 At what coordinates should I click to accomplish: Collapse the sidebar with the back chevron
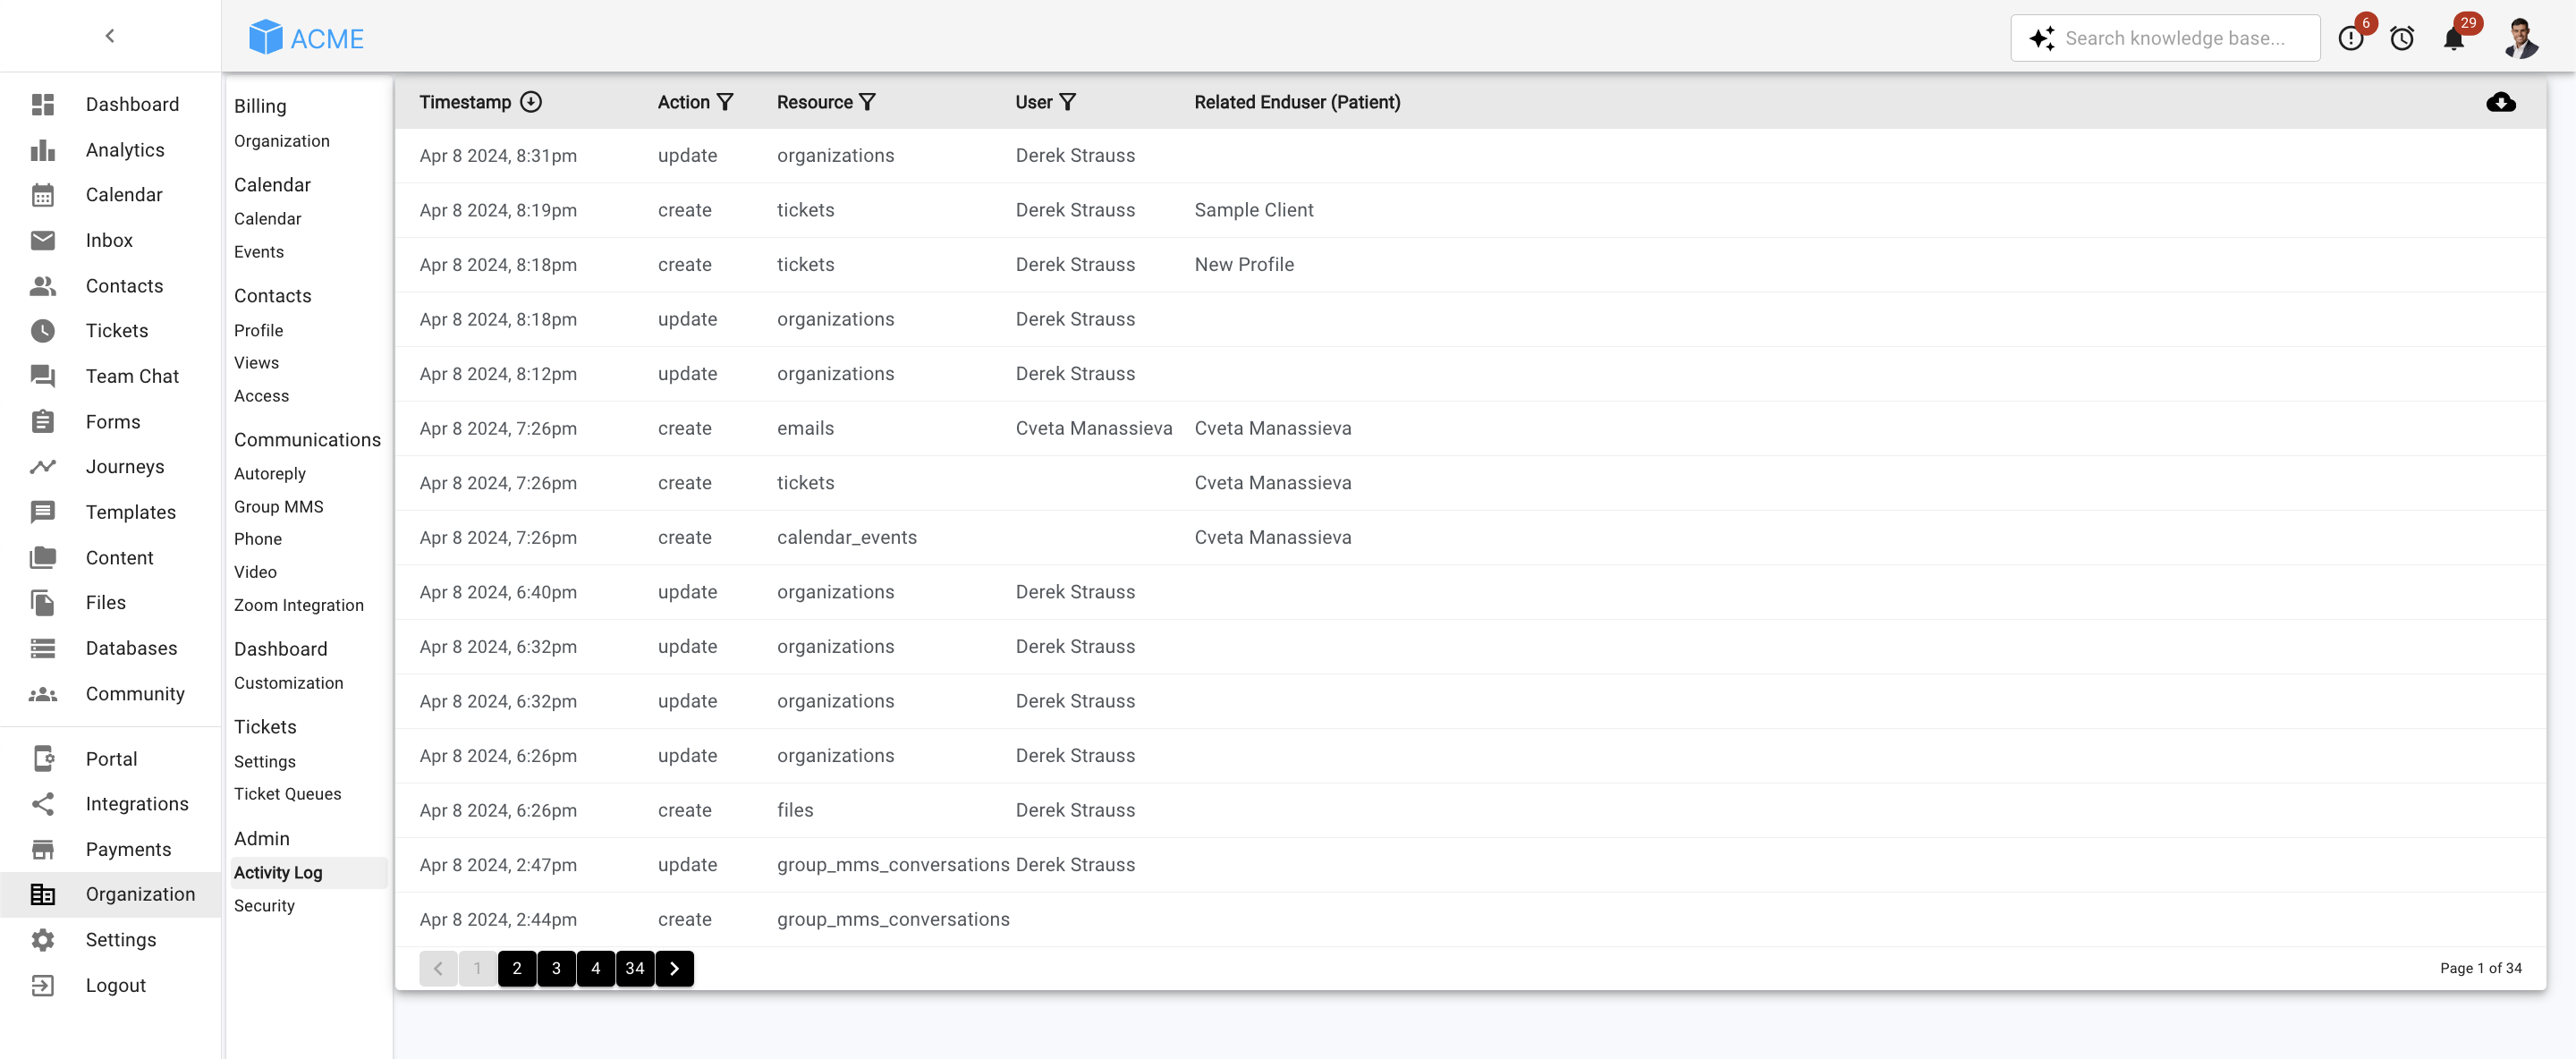110,36
